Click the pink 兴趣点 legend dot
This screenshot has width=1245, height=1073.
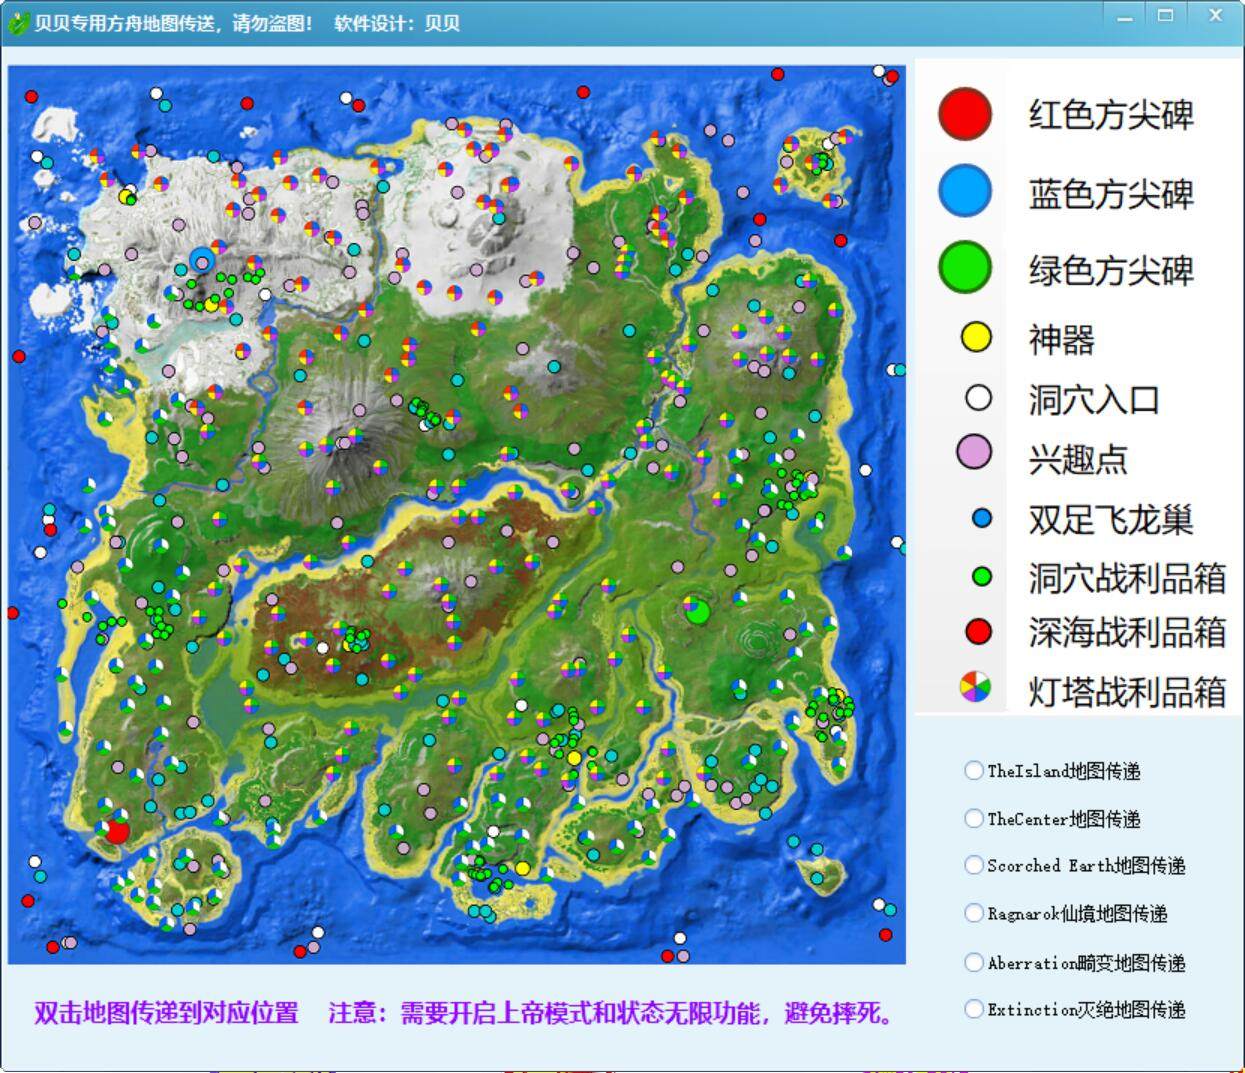point(975,452)
